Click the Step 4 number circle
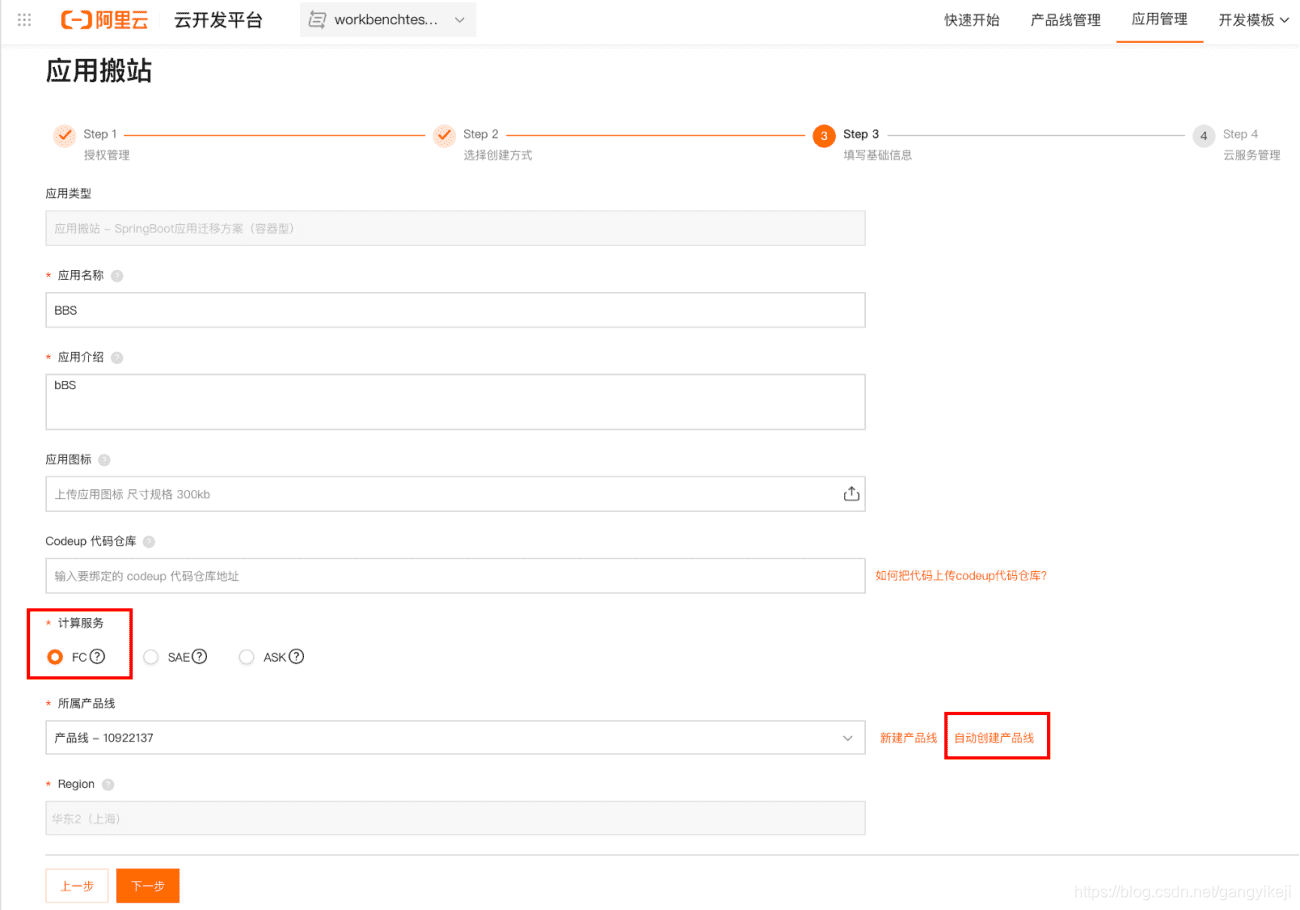Image resolution: width=1300 pixels, height=910 pixels. coord(1204,136)
